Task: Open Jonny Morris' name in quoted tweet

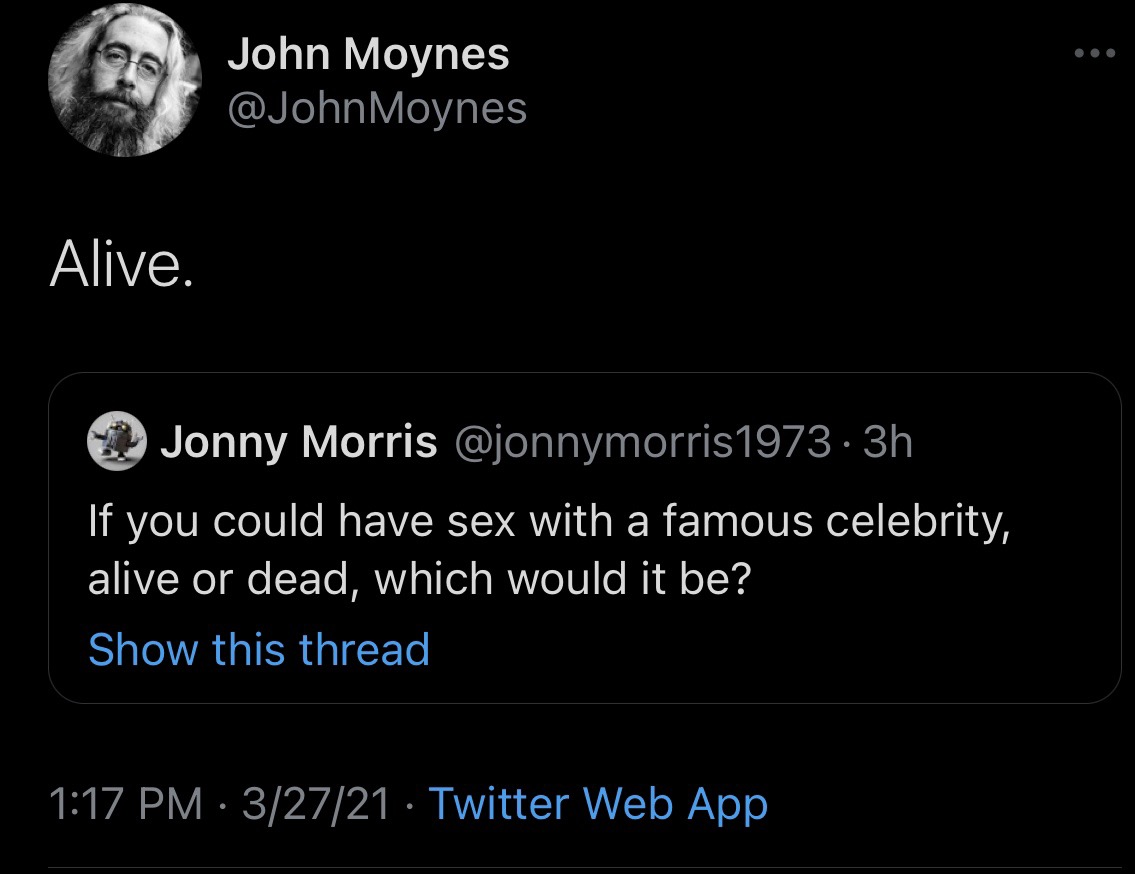Action: coord(299,442)
